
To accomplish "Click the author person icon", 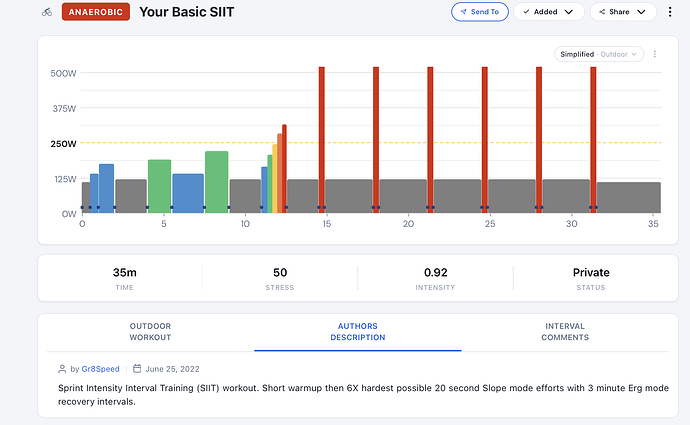I will (x=62, y=368).
